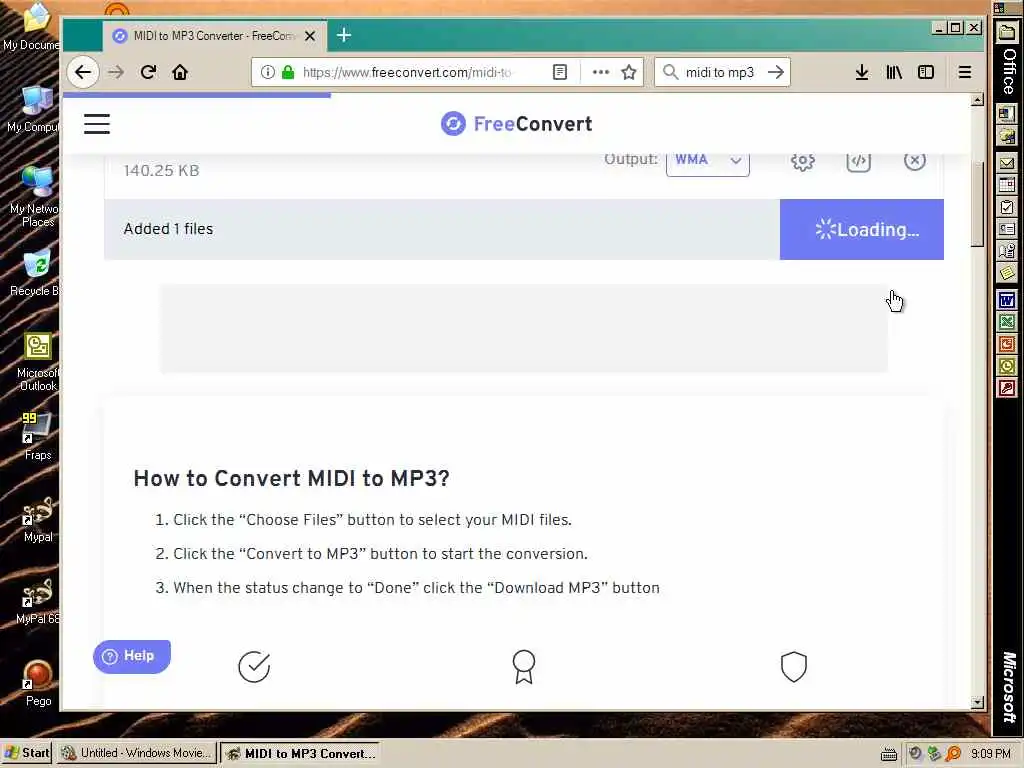This screenshot has height=768, width=1024.
Task: Click the orange system tray icon
Action: pos(953,754)
